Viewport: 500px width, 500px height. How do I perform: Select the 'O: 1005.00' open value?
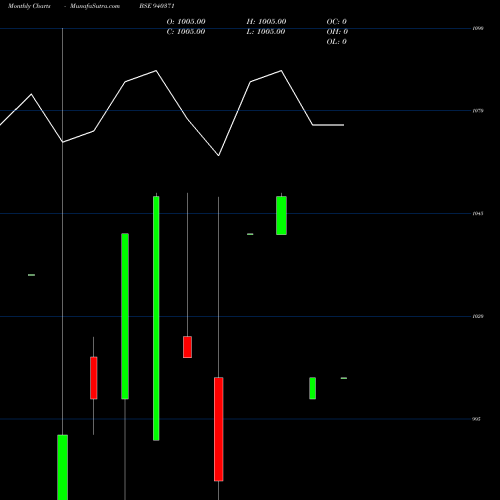point(186,22)
